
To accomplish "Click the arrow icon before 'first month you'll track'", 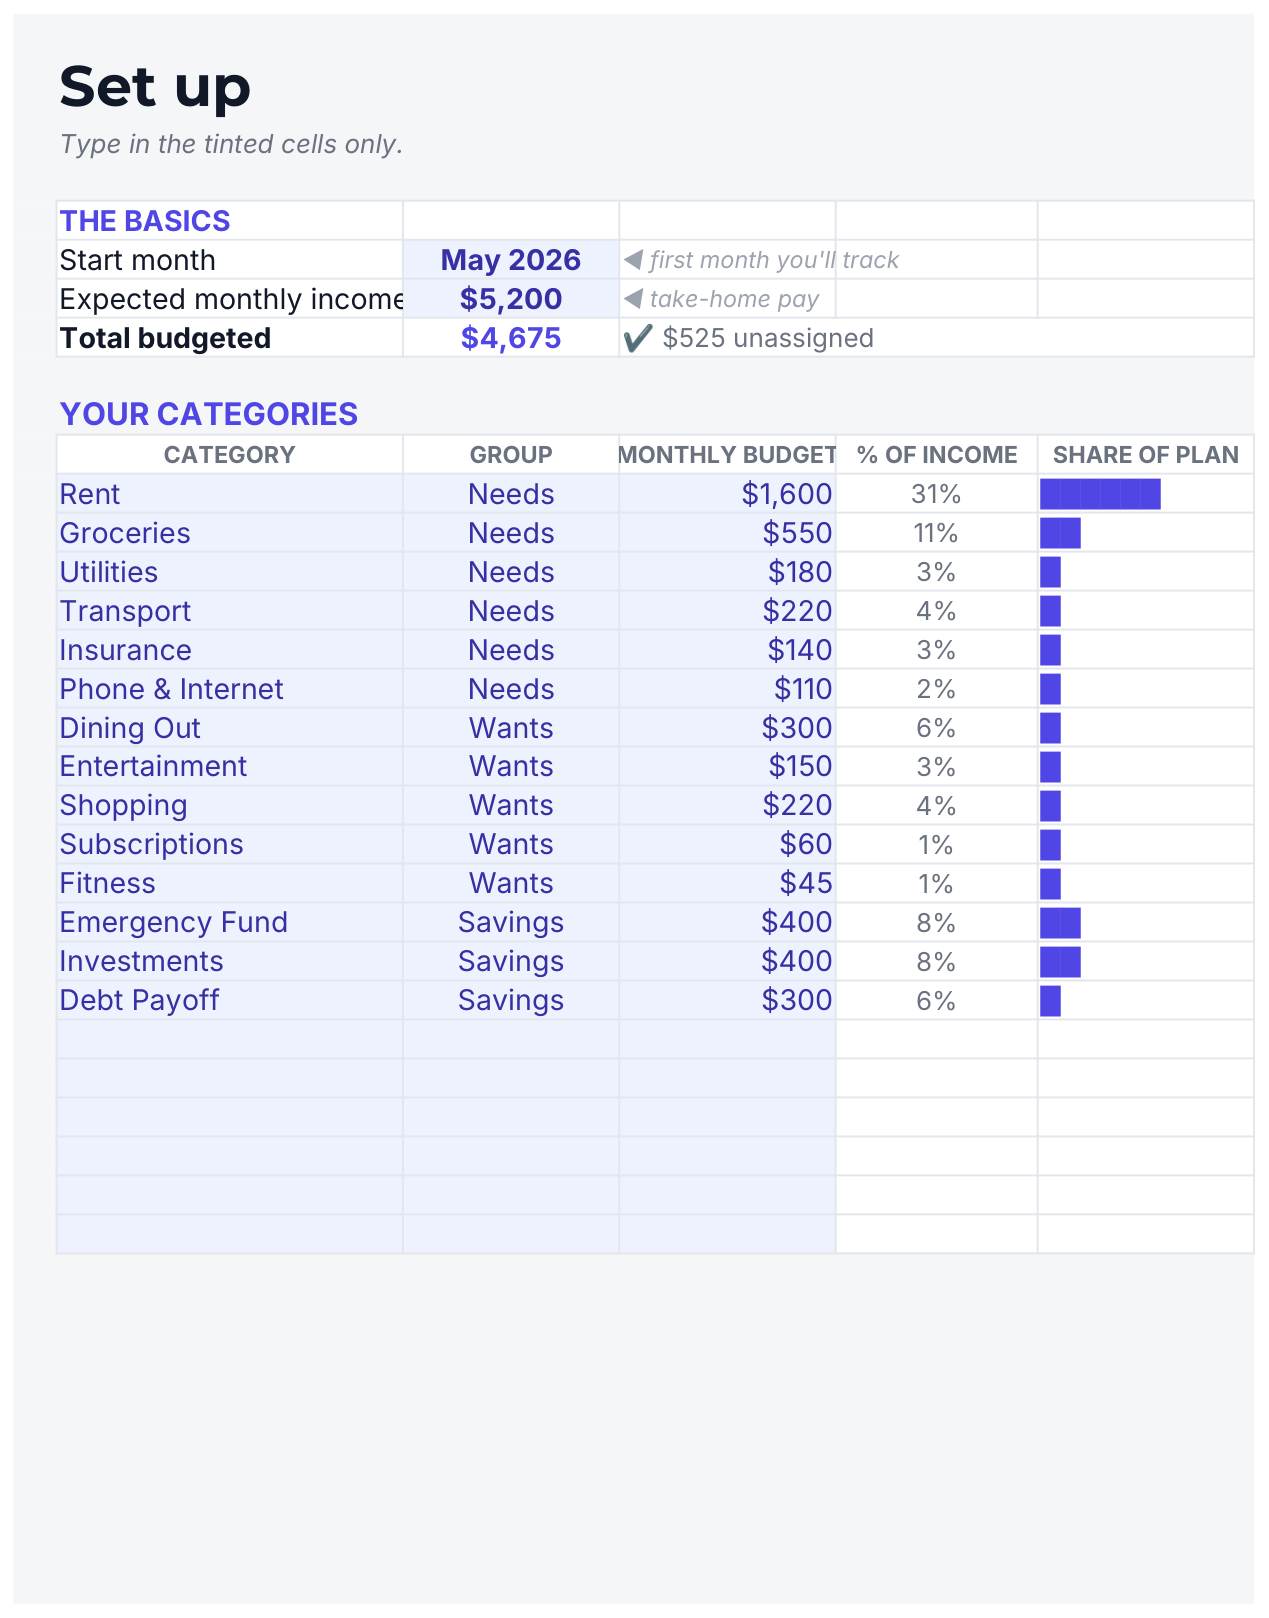I will (x=633, y=260).
